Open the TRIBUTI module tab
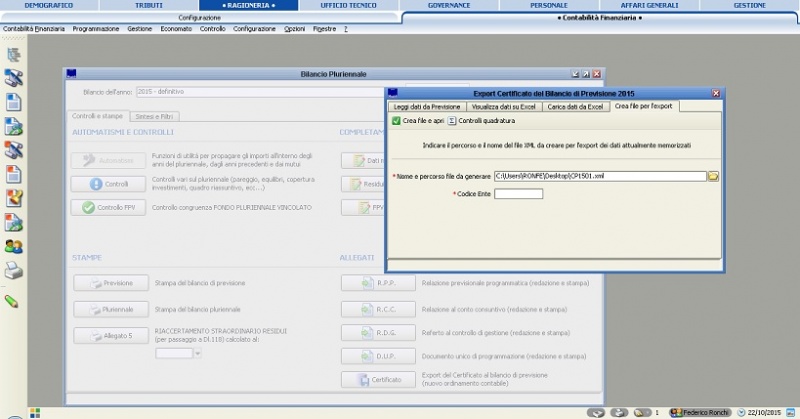Viewport: 800px width, 419px height. (150, 5)
